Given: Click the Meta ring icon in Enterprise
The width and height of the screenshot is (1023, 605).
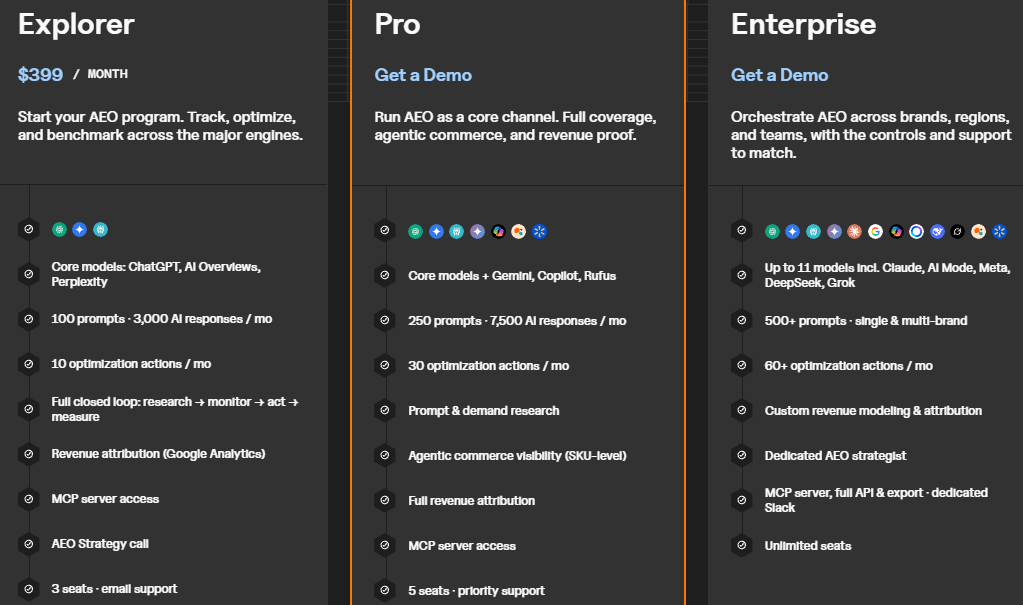Looking at the screenshot, I should tap(917, 232).
